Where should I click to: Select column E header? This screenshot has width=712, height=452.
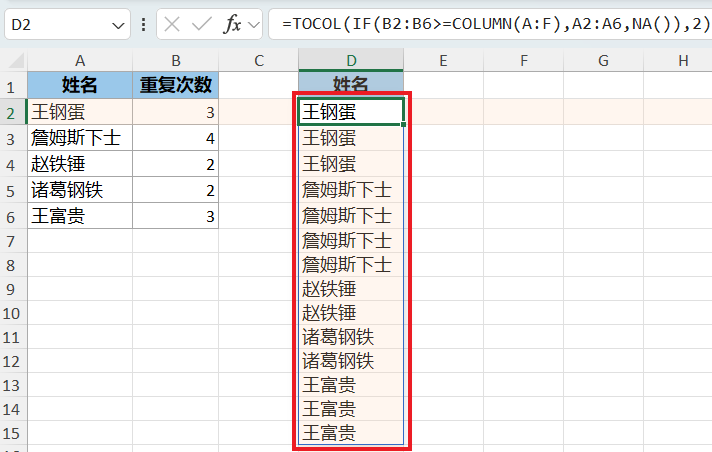(443, 60)
